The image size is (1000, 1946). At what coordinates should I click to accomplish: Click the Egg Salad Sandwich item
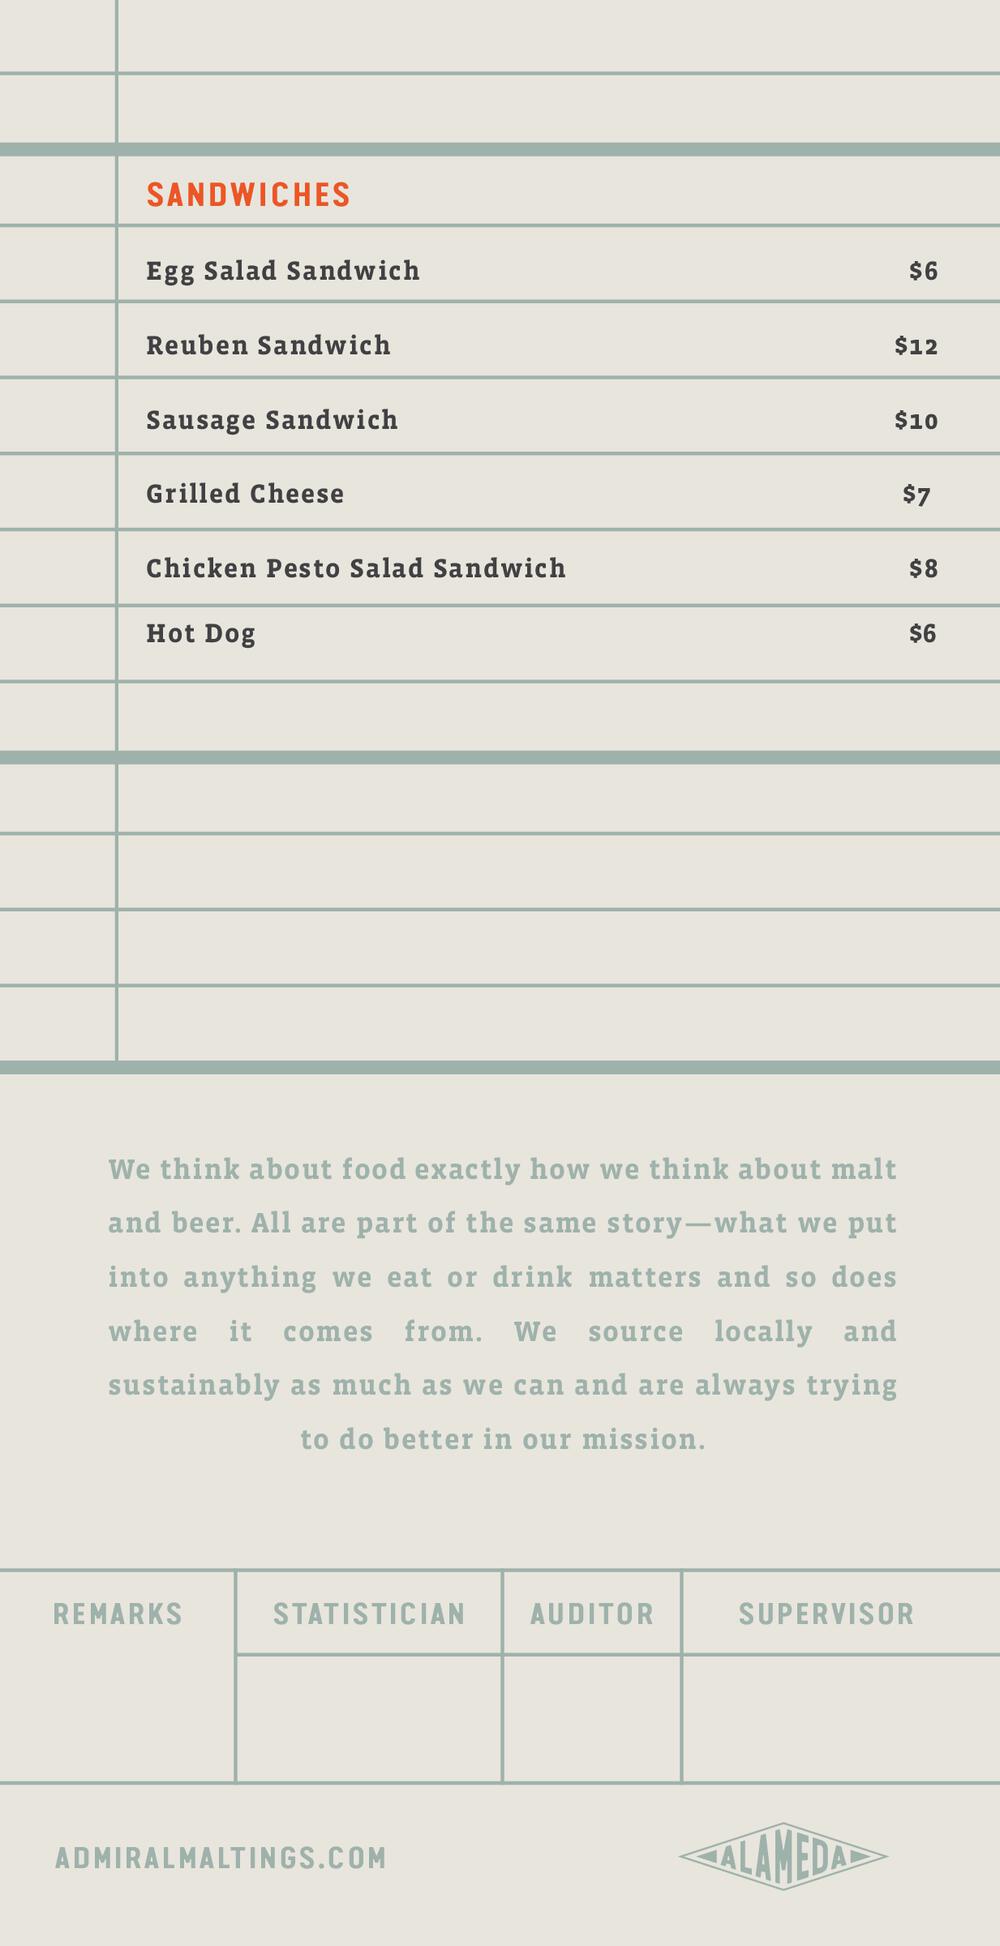click(x=283, y=271)
